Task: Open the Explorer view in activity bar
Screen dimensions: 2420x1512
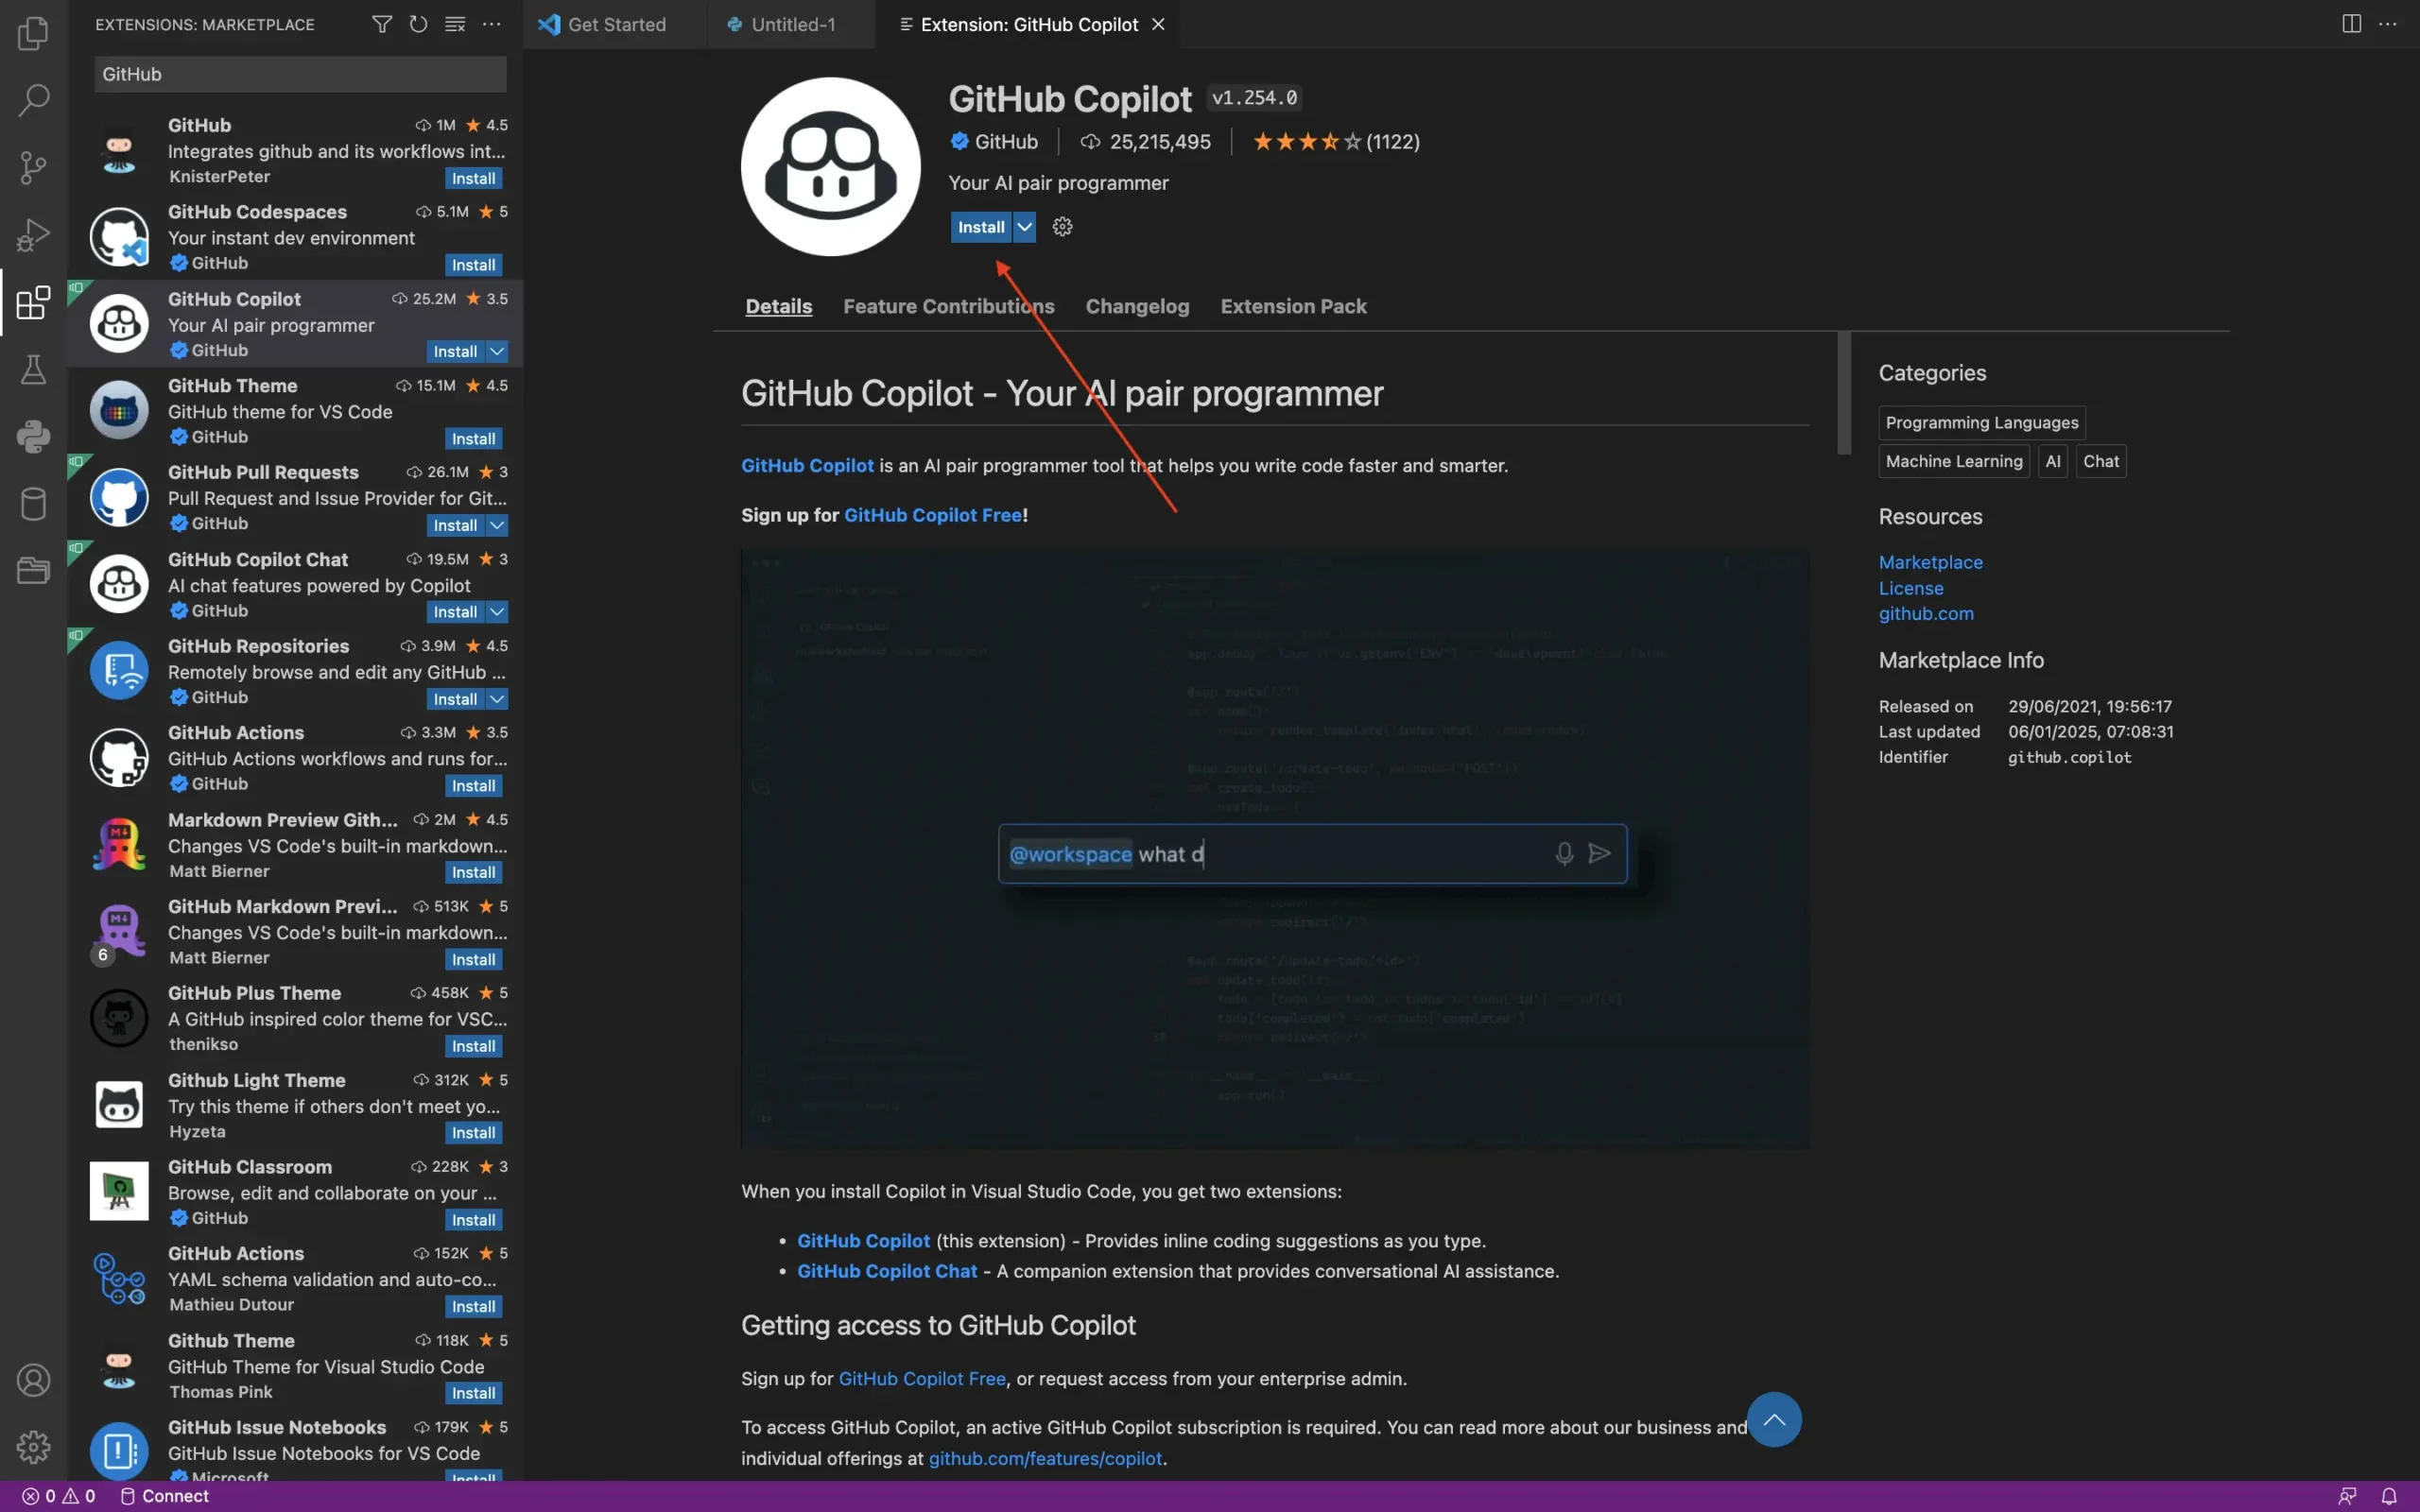Action: (33, 33)
